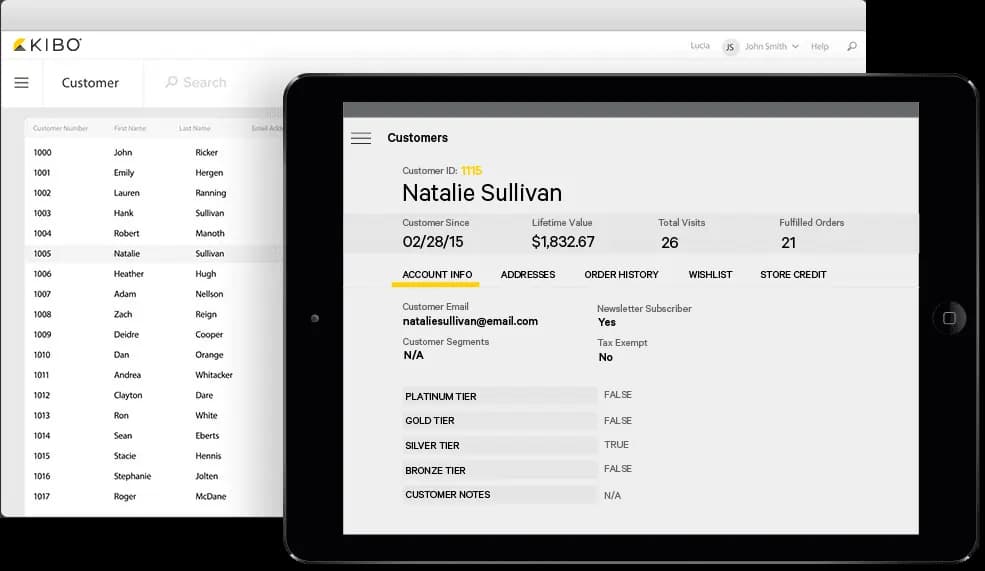The image size is (985, 571).
Task: Sort by First Name column header
Action: [130, 128]
